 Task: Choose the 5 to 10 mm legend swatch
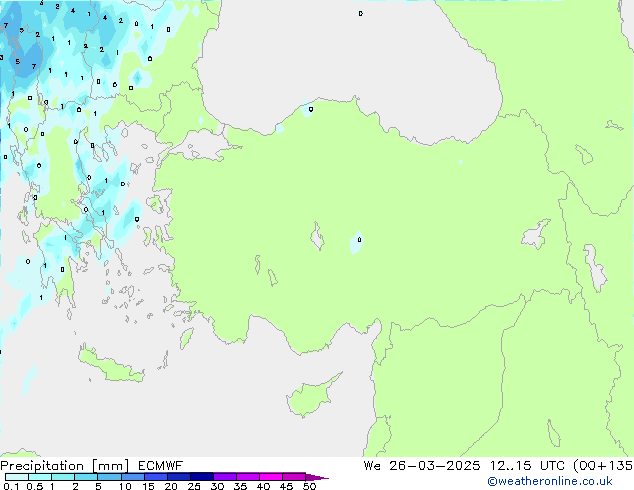point(109,477)
